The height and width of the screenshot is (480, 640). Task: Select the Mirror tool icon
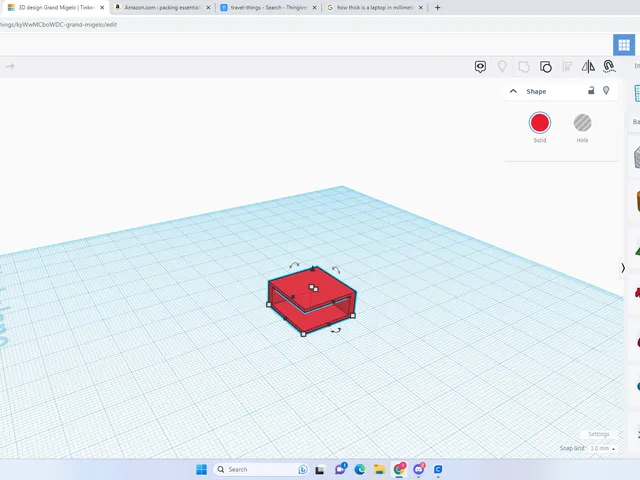tap(588, 67)
